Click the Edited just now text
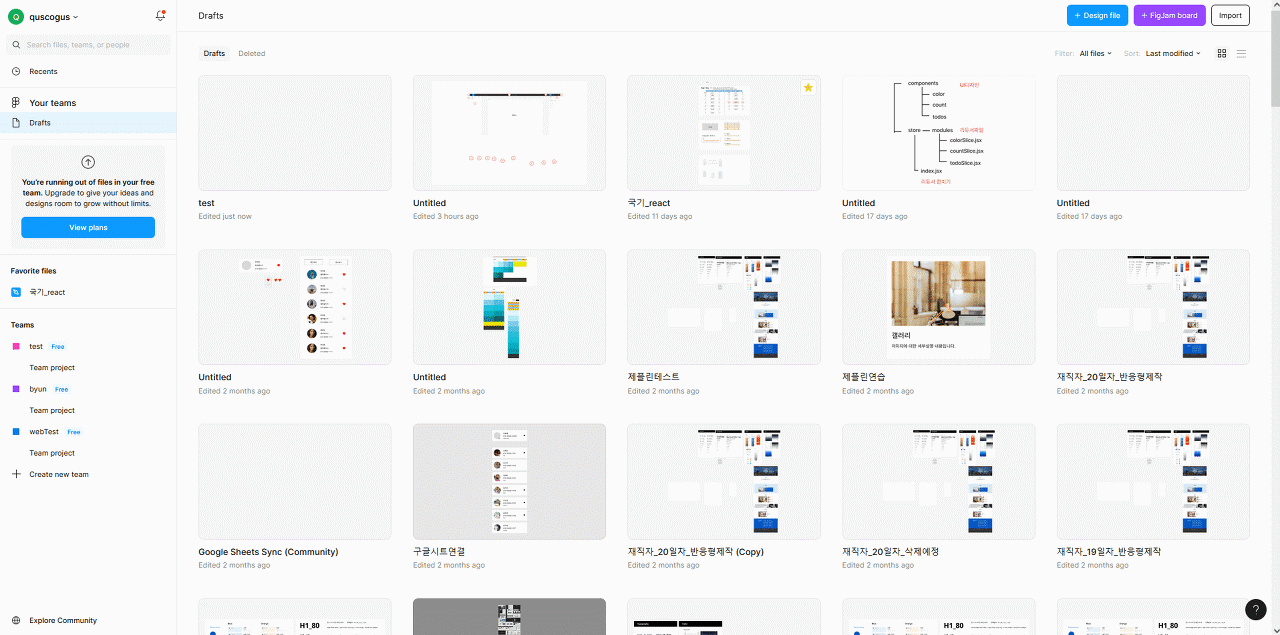 pyautogui.click(x=225, y=216)
